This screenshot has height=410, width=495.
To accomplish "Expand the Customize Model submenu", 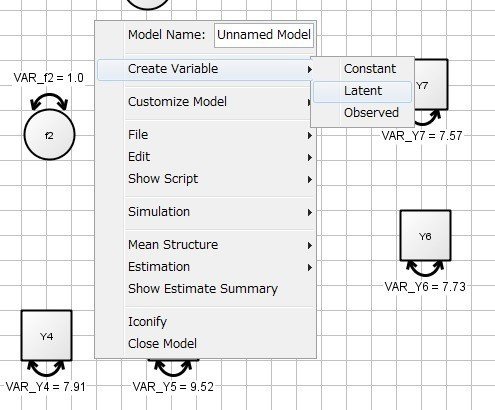I will (x=206, y=102).
